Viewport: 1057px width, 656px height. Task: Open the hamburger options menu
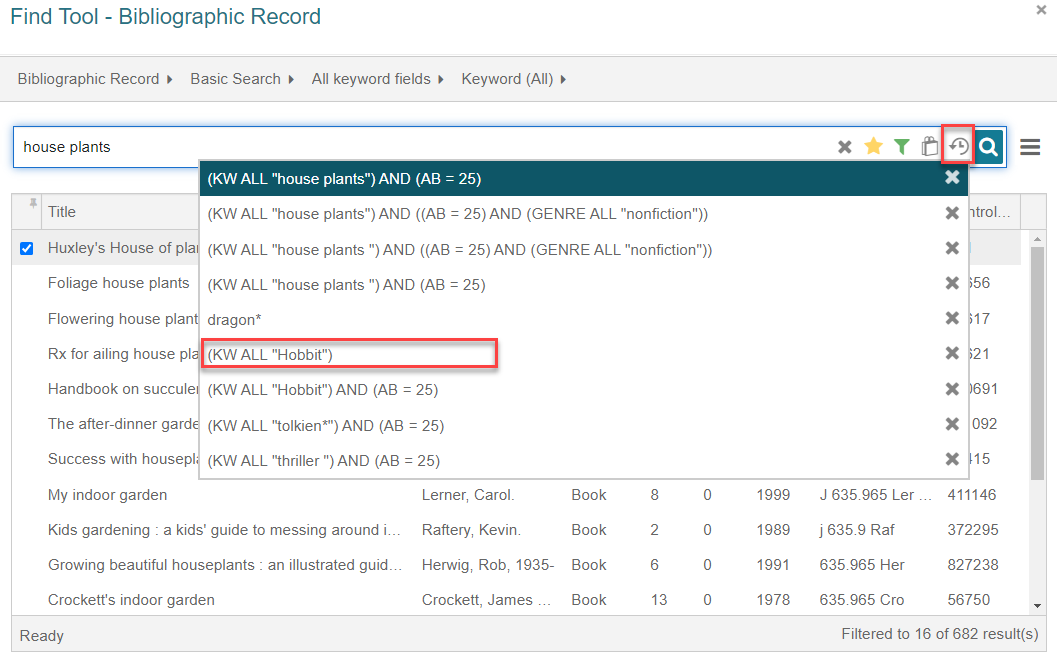tap(1029, 147)
